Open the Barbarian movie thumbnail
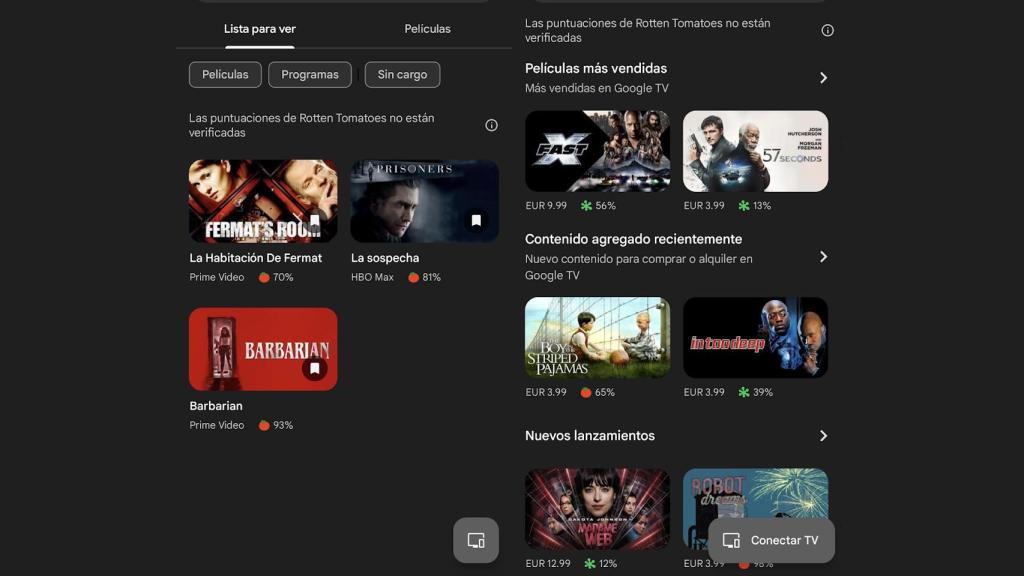The width and height of the screenshot is (1024, 576). click(263, 349)
